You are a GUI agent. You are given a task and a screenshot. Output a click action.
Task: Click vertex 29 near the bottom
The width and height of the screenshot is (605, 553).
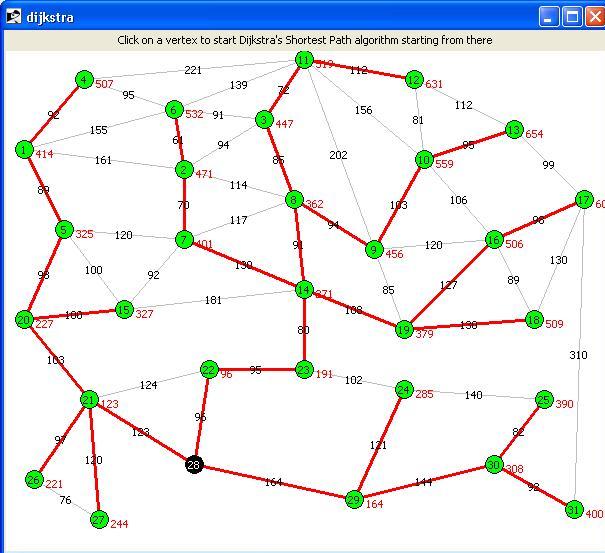(x=354, y=500)
